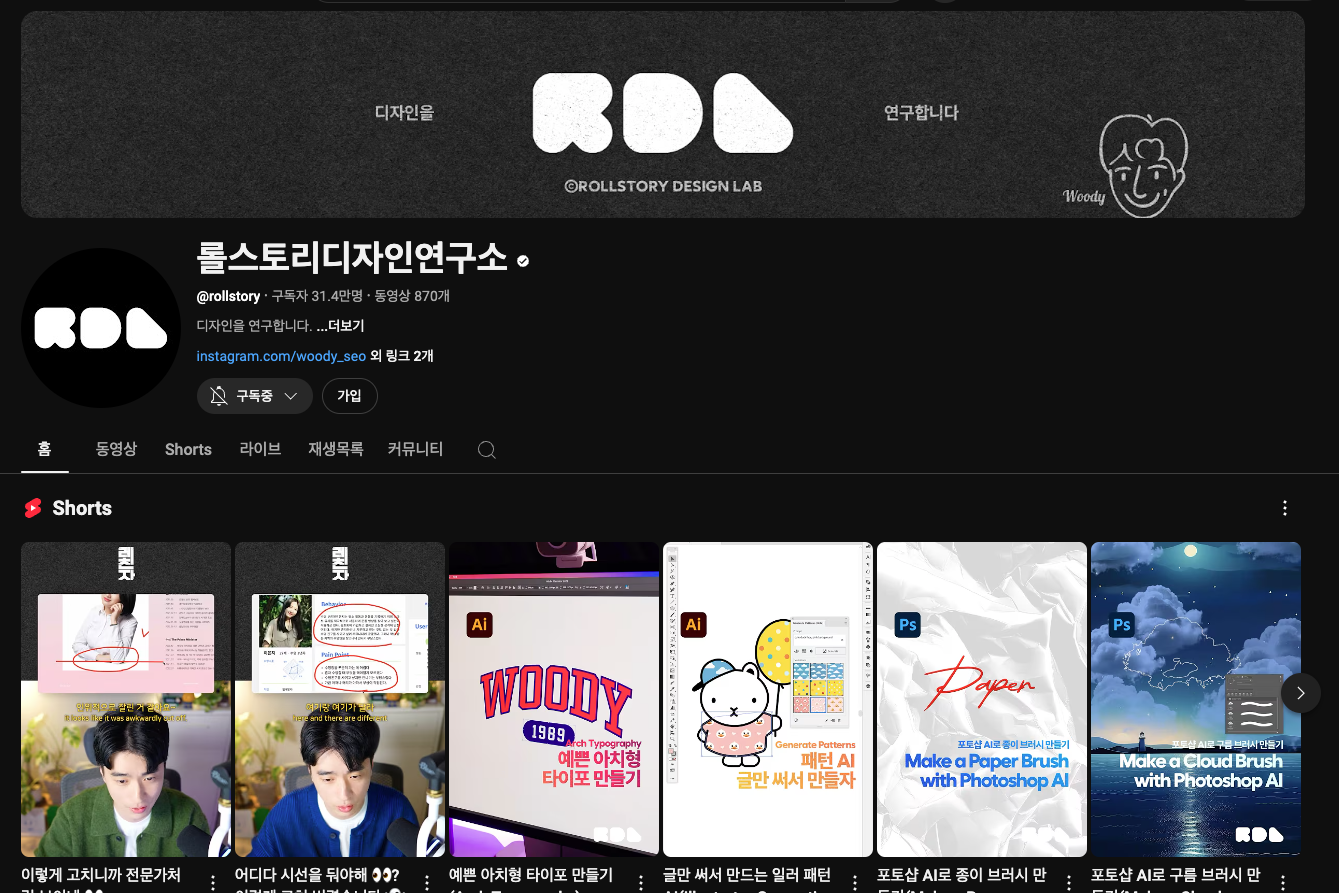Open menu for 어디다 시선을 둬야해 short
The image size is (1339, 893).
point(427,883)
